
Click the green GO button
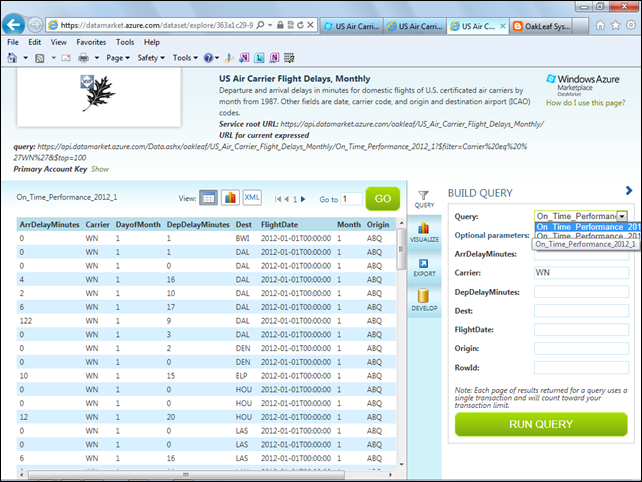pyautogui.click(x=382, y=199)
